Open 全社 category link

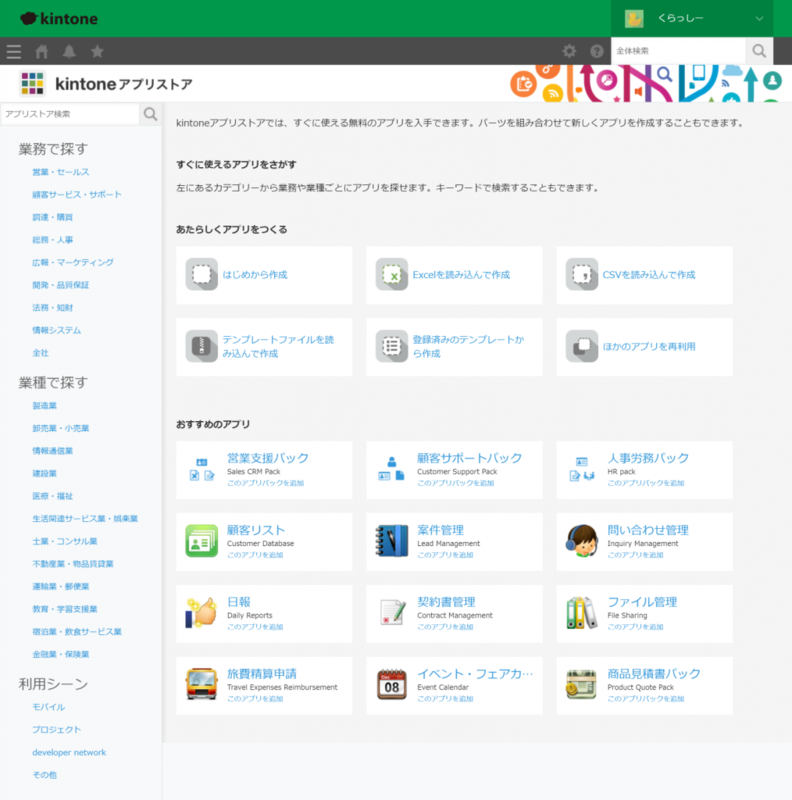click(x=40, y=353)
